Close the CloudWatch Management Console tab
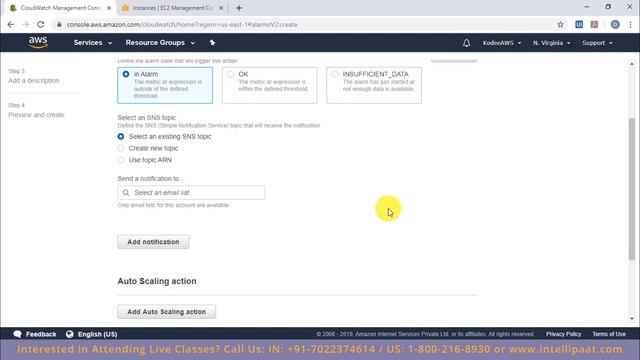The image size is (640, 360). (x=109, y=8)
